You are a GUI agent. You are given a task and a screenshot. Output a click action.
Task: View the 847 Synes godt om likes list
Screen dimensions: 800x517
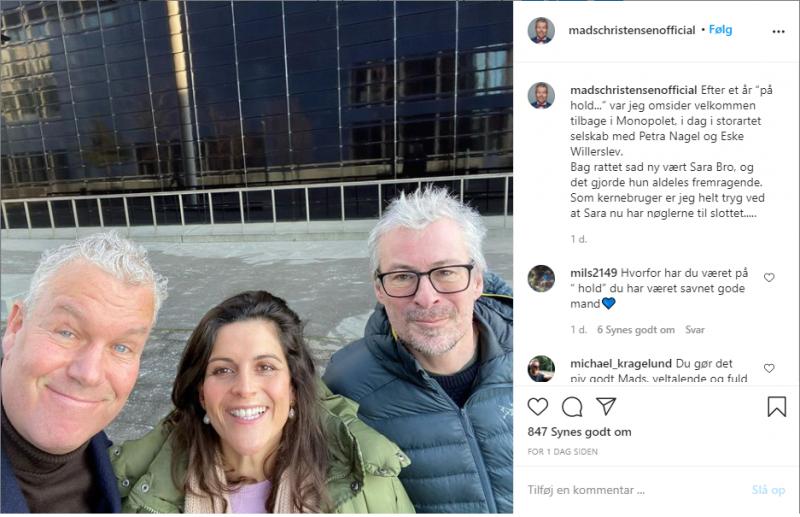(x=579, y=432)
